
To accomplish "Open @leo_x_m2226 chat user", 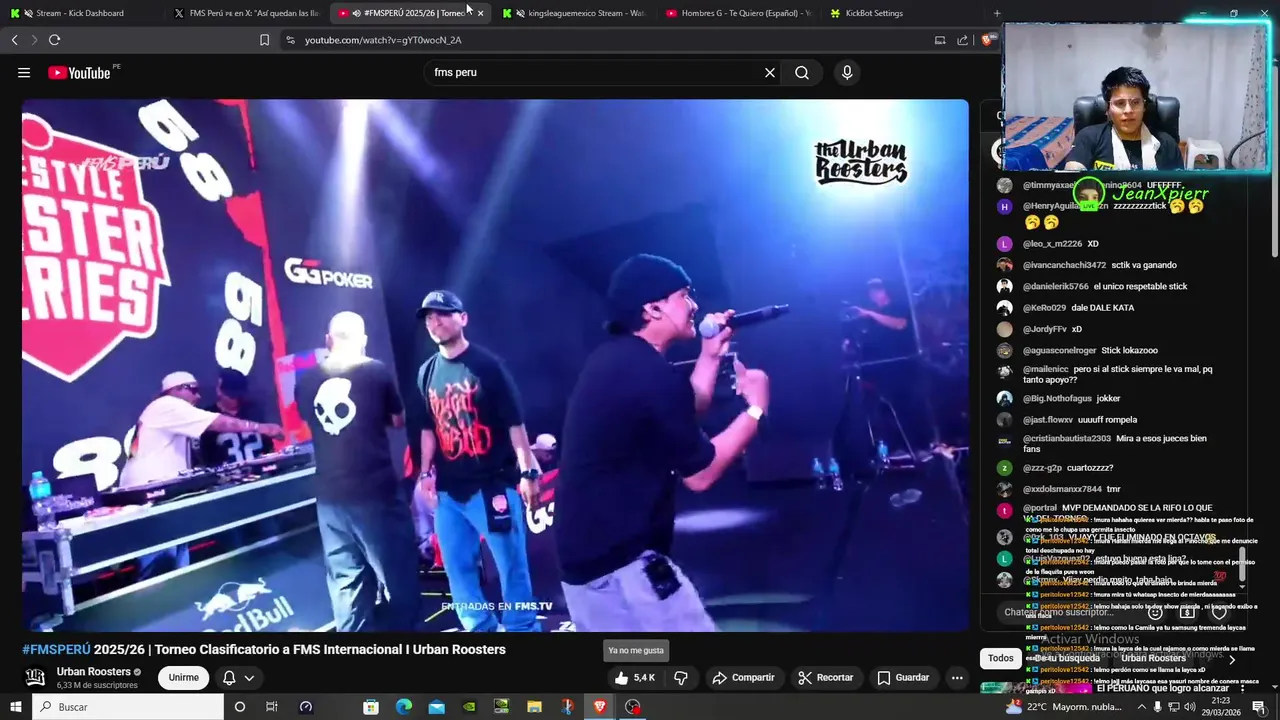I will [1052, 244].
